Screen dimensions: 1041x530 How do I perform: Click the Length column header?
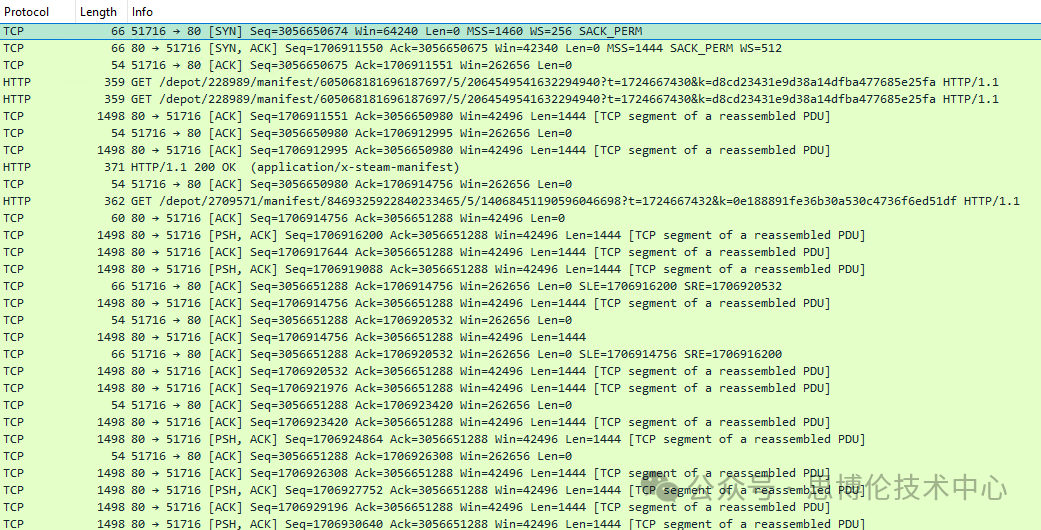click(98, 12)
